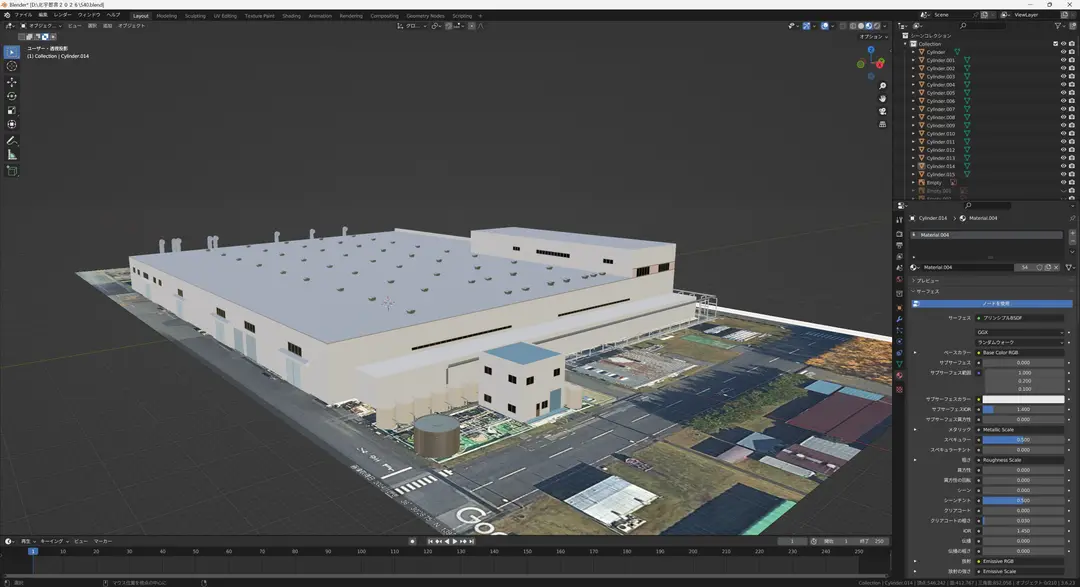Expand the Cylinder.014 tree item
Image resolution: width=1080 pixels, height=587 pixels.
click(913, 166)
